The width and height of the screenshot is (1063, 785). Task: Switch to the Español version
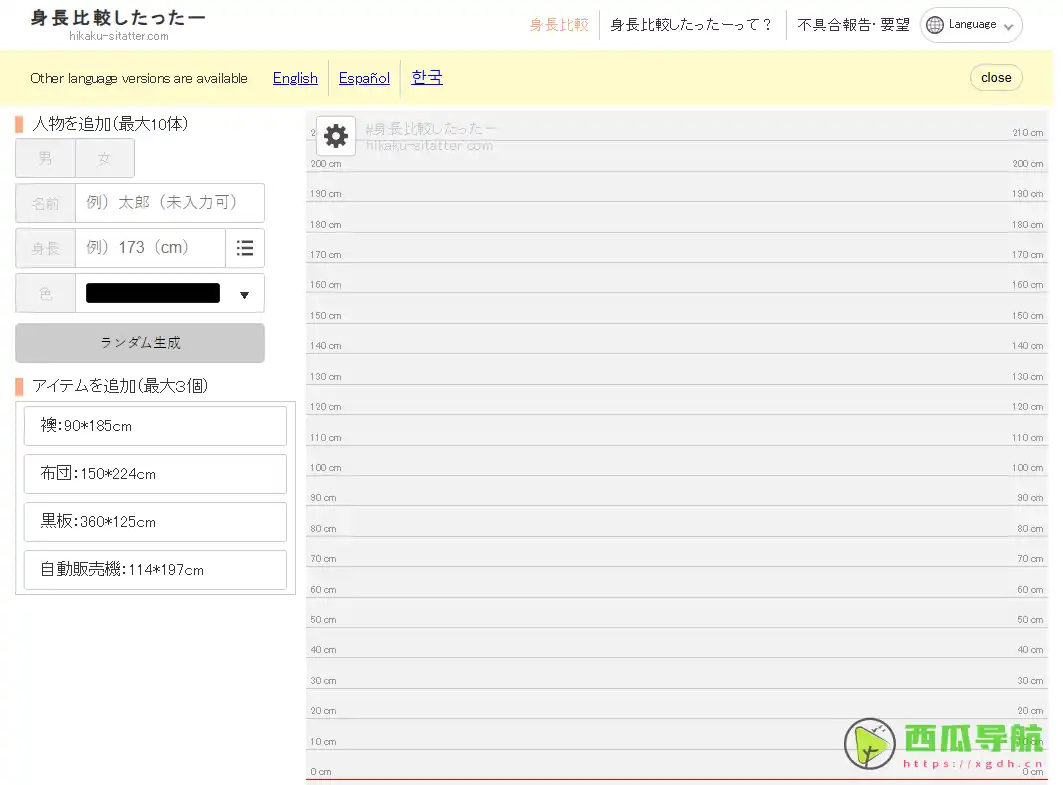(x=363, y=77)
